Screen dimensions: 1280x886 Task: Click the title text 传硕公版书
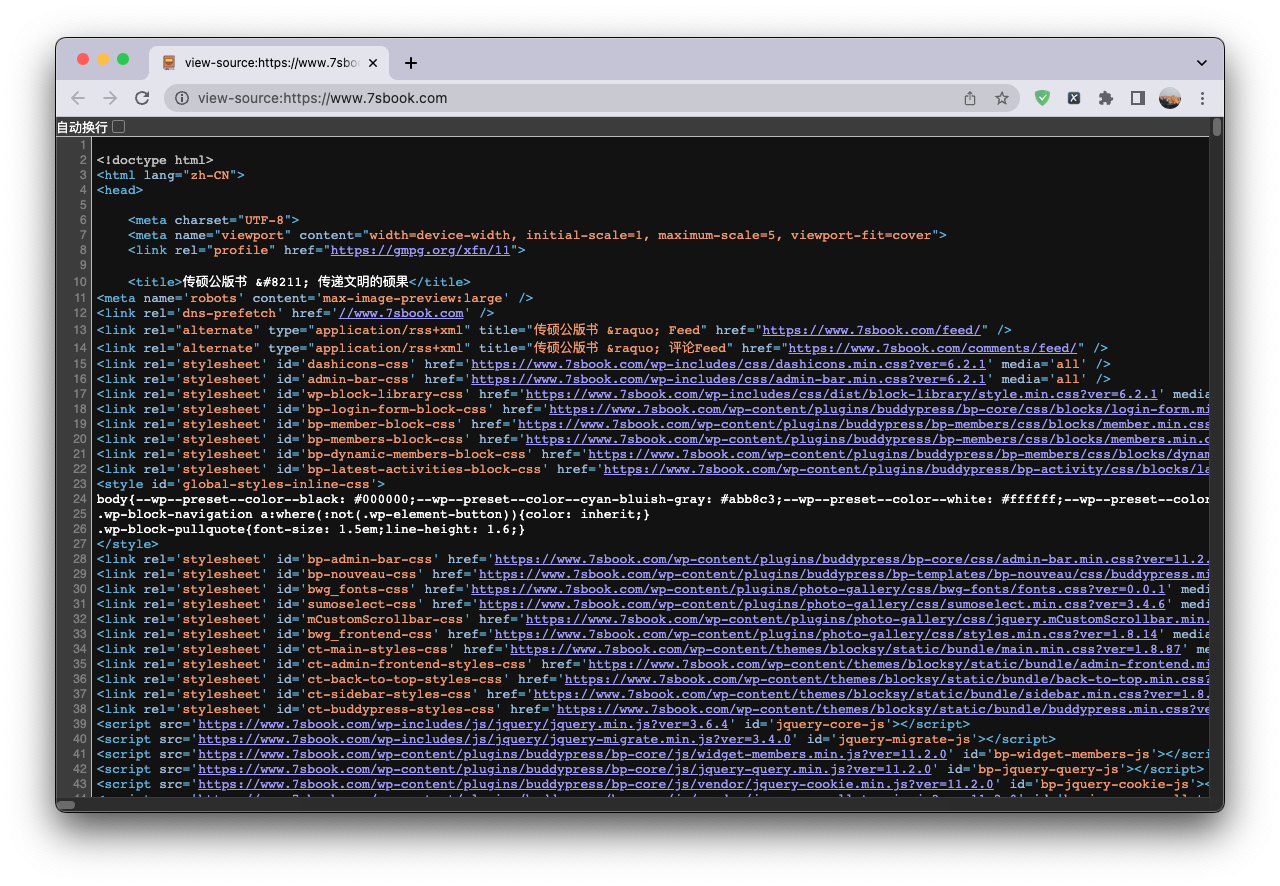[x=214, y=282]
